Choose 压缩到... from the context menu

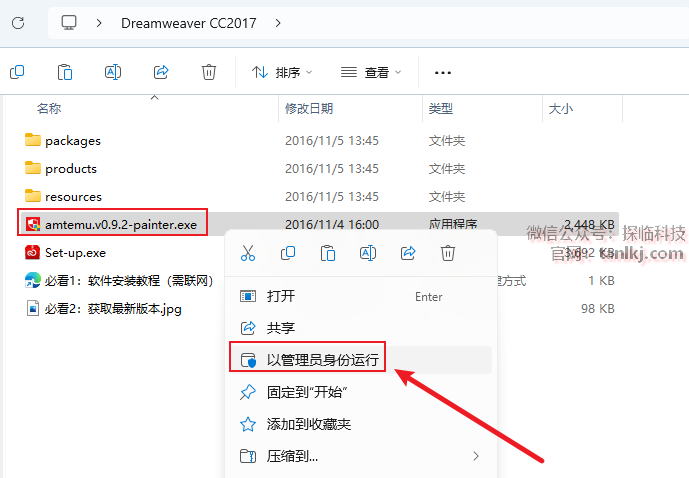point(361,456)
